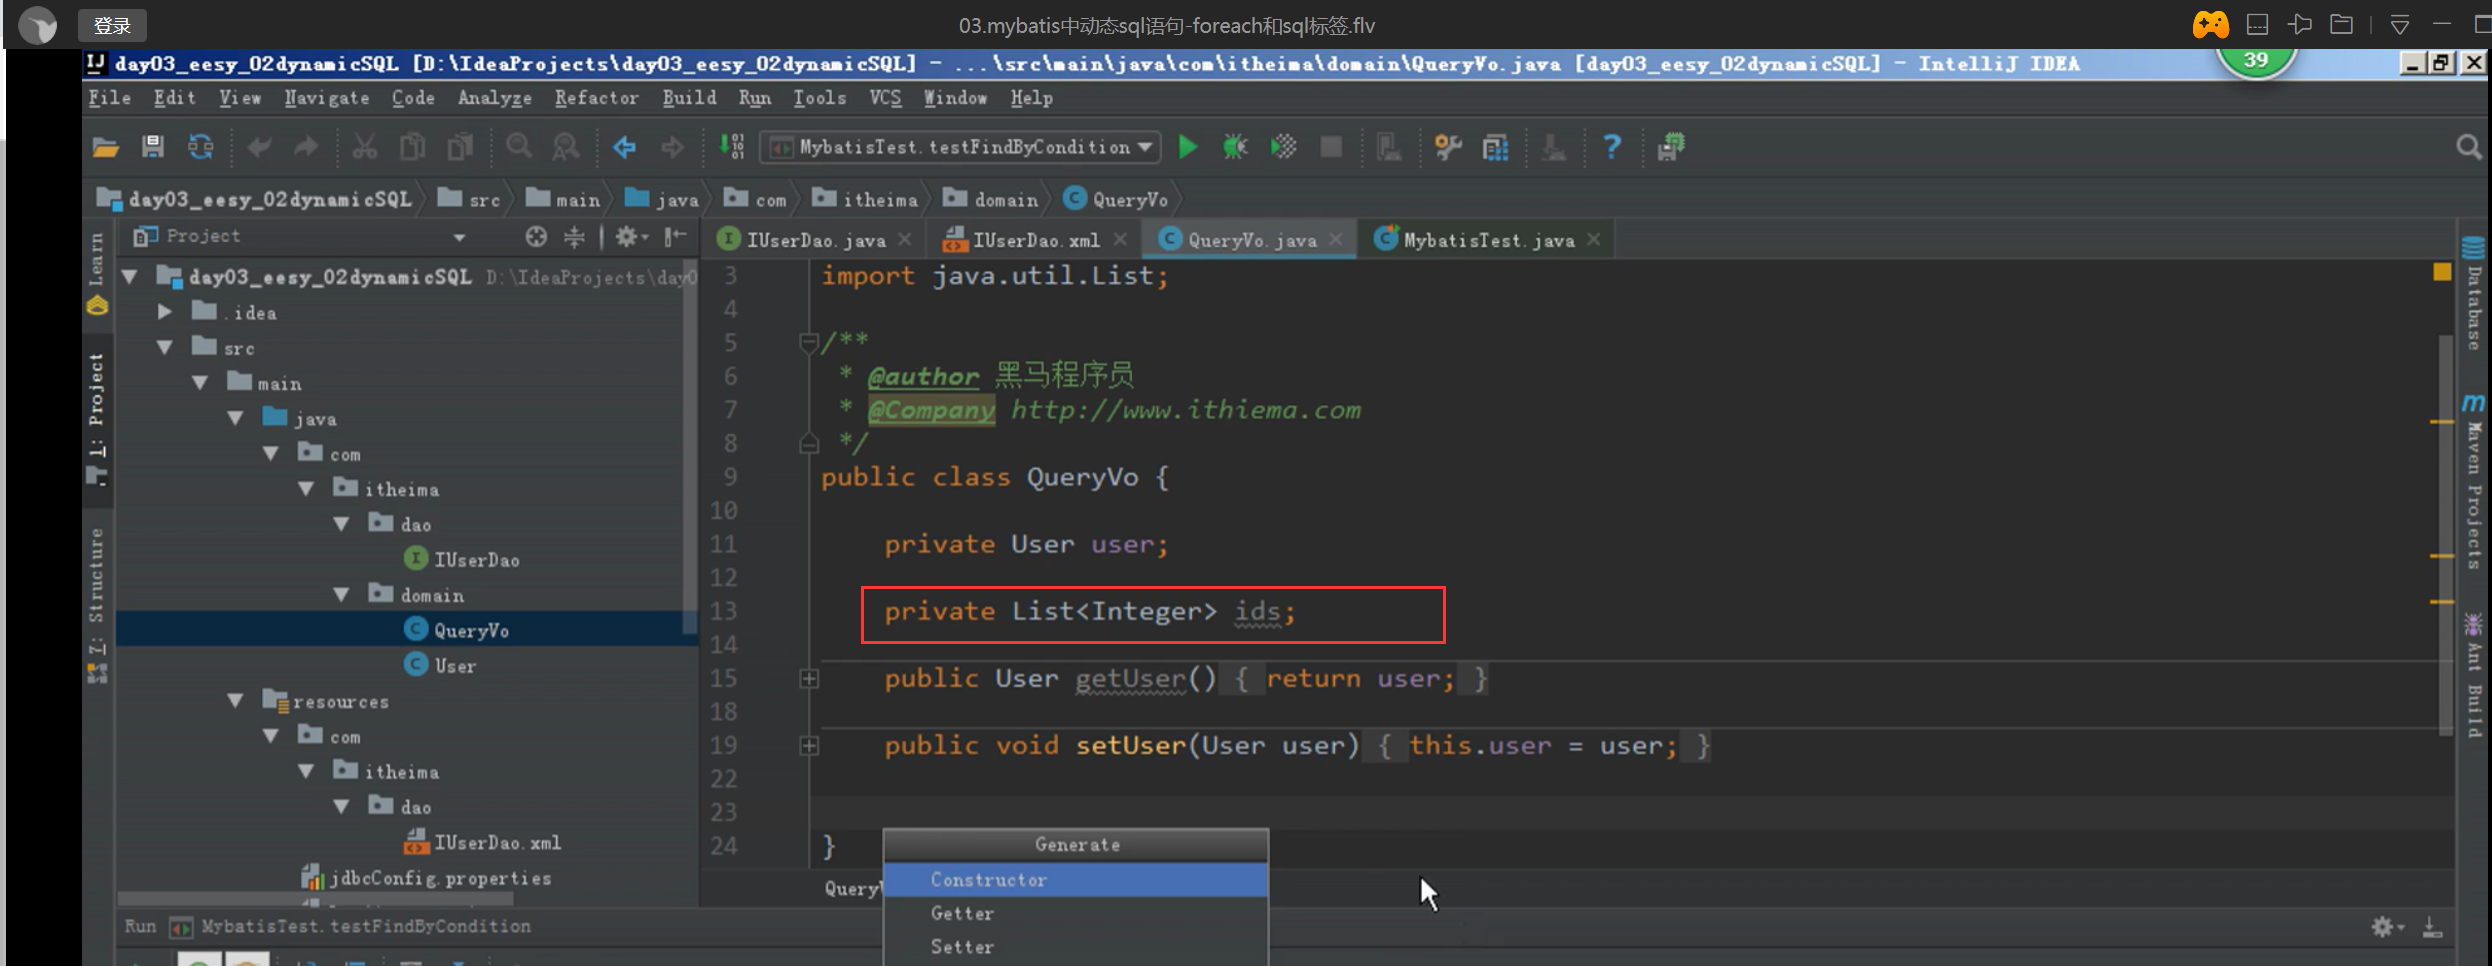Switch to the IUserDao.xml editor tab
Viewport: 2492px width, 966px height.
1036,240
